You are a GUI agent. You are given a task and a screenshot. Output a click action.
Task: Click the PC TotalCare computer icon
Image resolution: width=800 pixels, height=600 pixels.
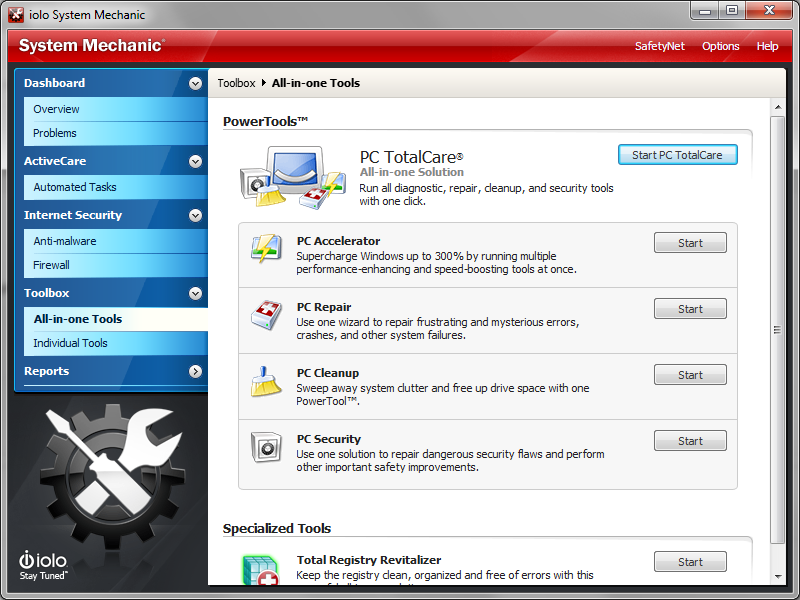pos(292,177)
